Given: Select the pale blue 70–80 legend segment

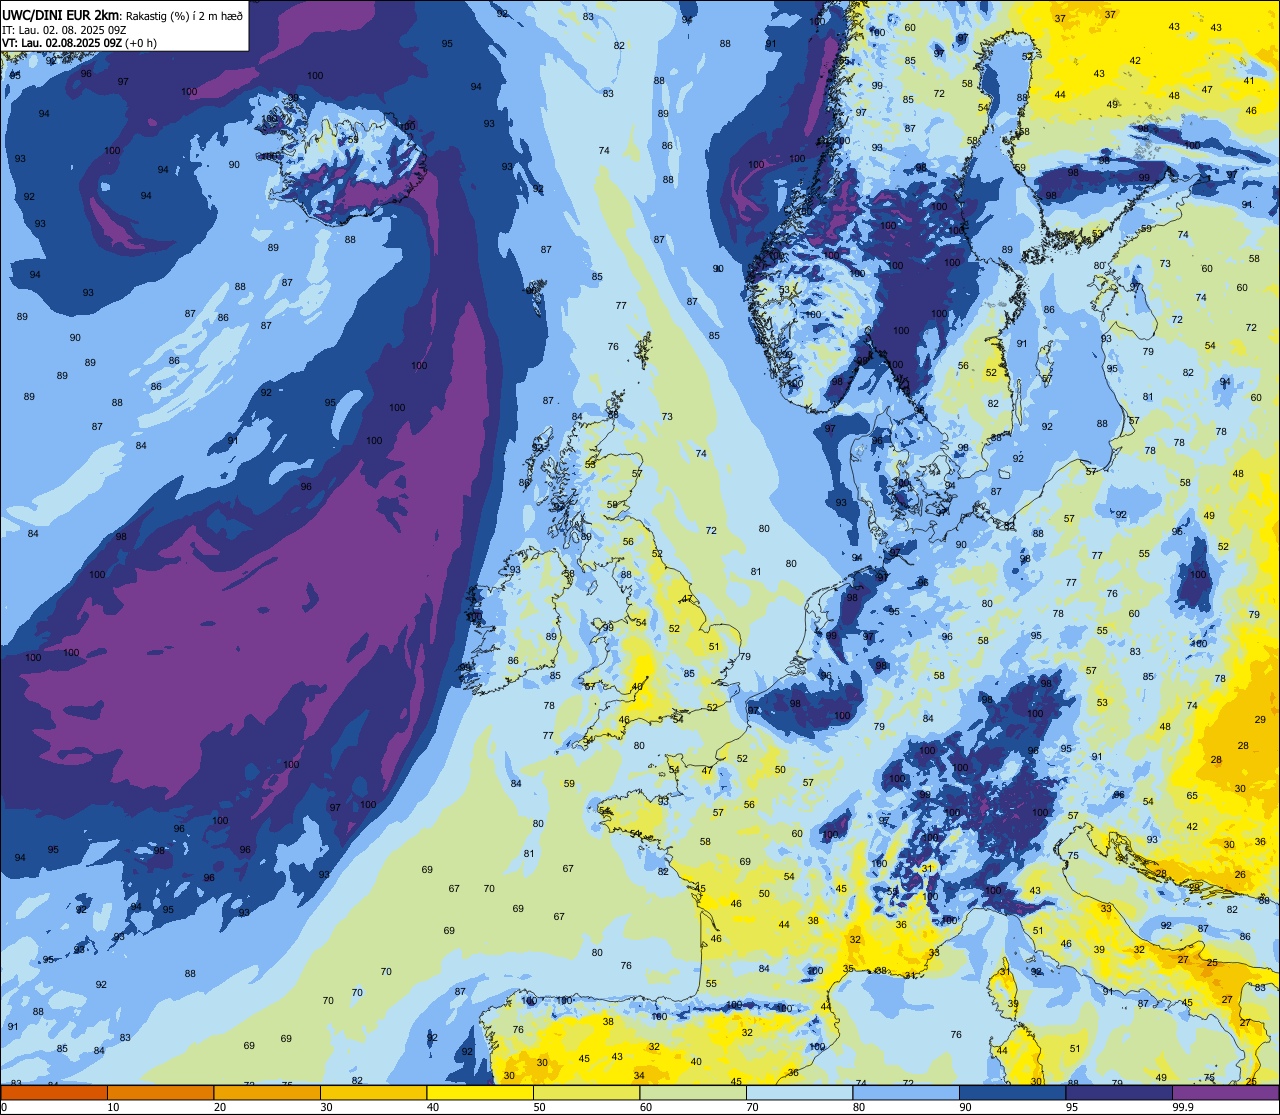Looking at the screenshot, I should click(x=799, y=1092).
